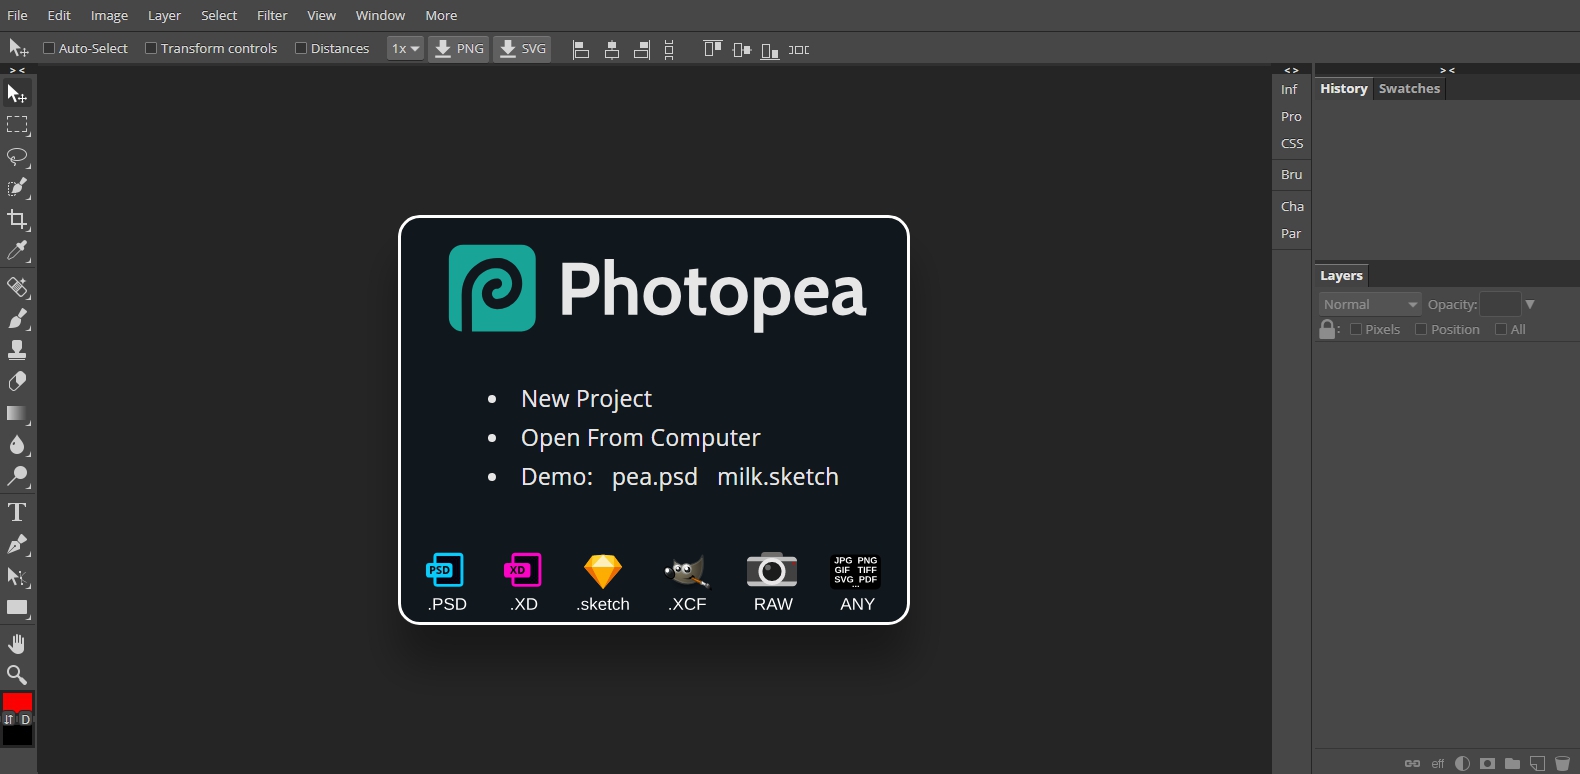Open the Normal blend mode dropdown
Screen dimensions: 1580x774
1369,304
